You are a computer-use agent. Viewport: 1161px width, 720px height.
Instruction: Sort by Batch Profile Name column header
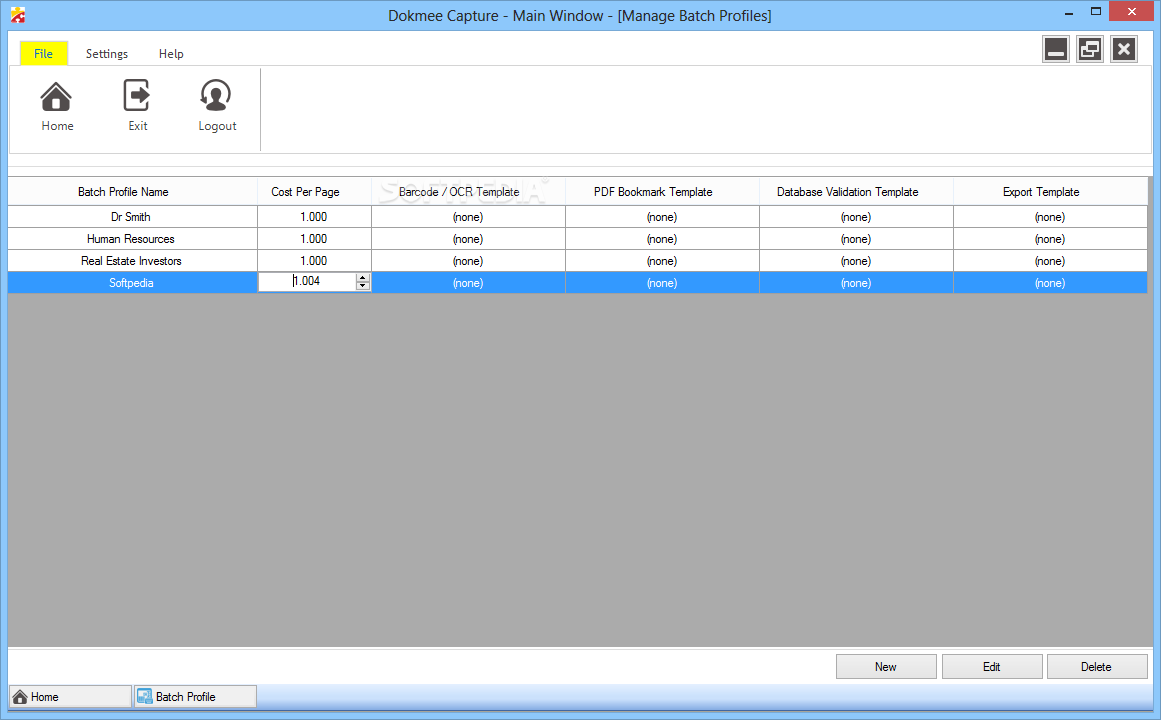(133, 192)
